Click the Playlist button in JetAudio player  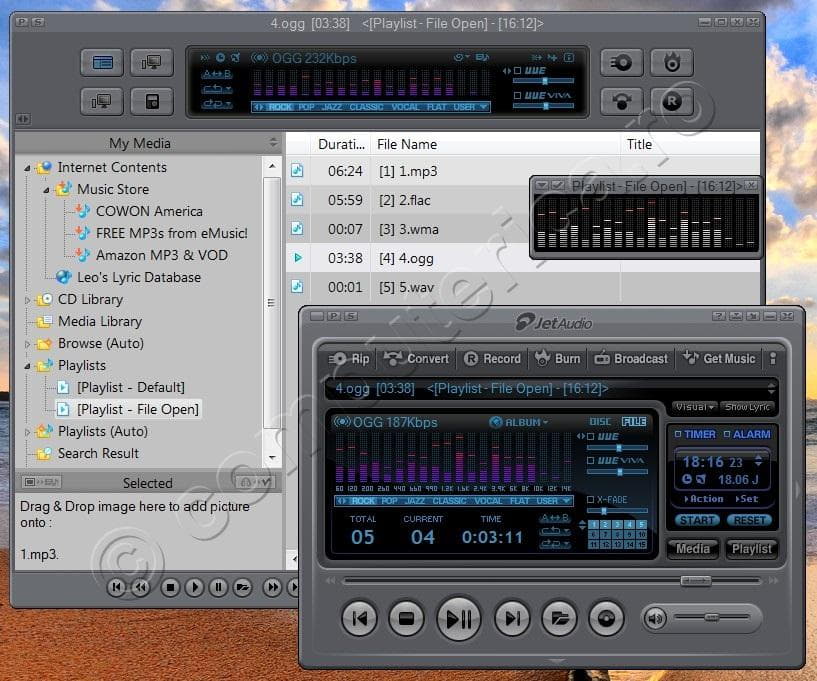pyautogui.click(x=751, y=549)
